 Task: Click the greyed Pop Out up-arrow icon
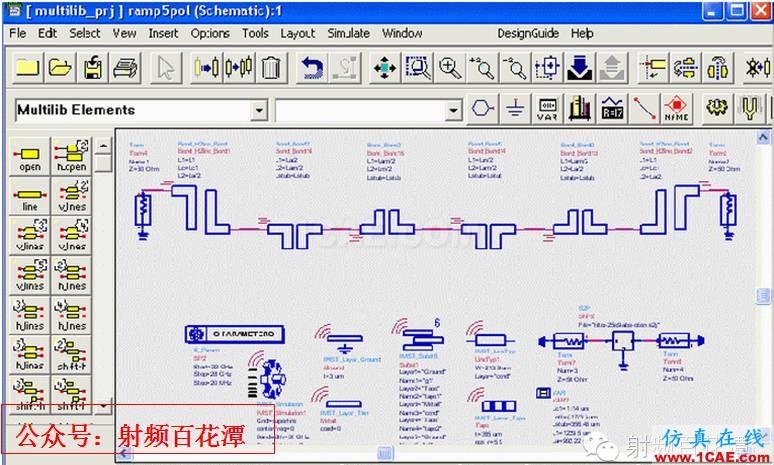[612, 67]
